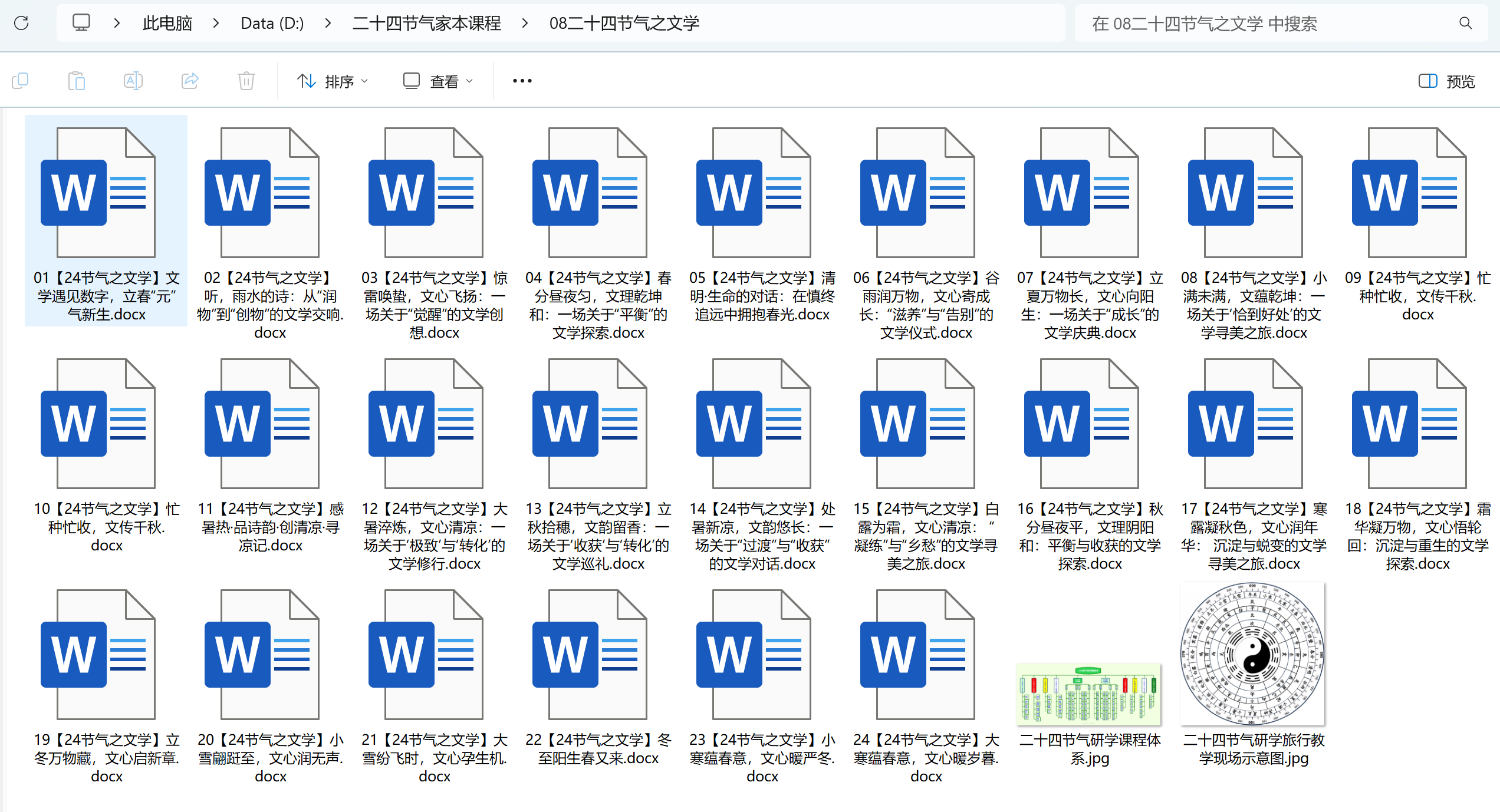Select the 二十四节气研学旅行教学现场示意图.jpg thumbnail
The height and width of the screenshot is (812, 1500).
(1252, 655)
